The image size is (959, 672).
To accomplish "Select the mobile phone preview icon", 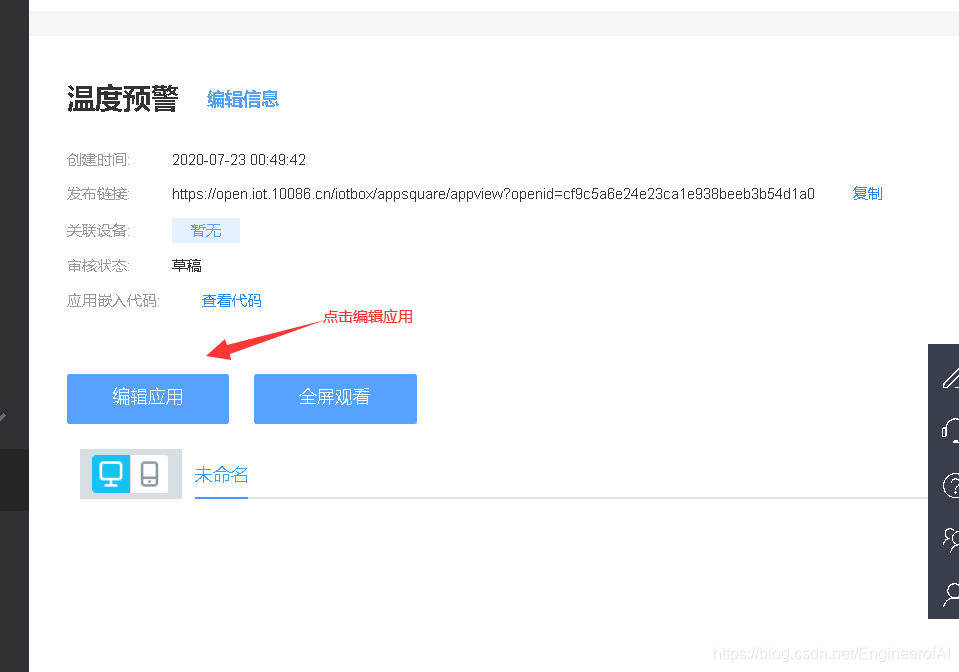I will (150, 473).
